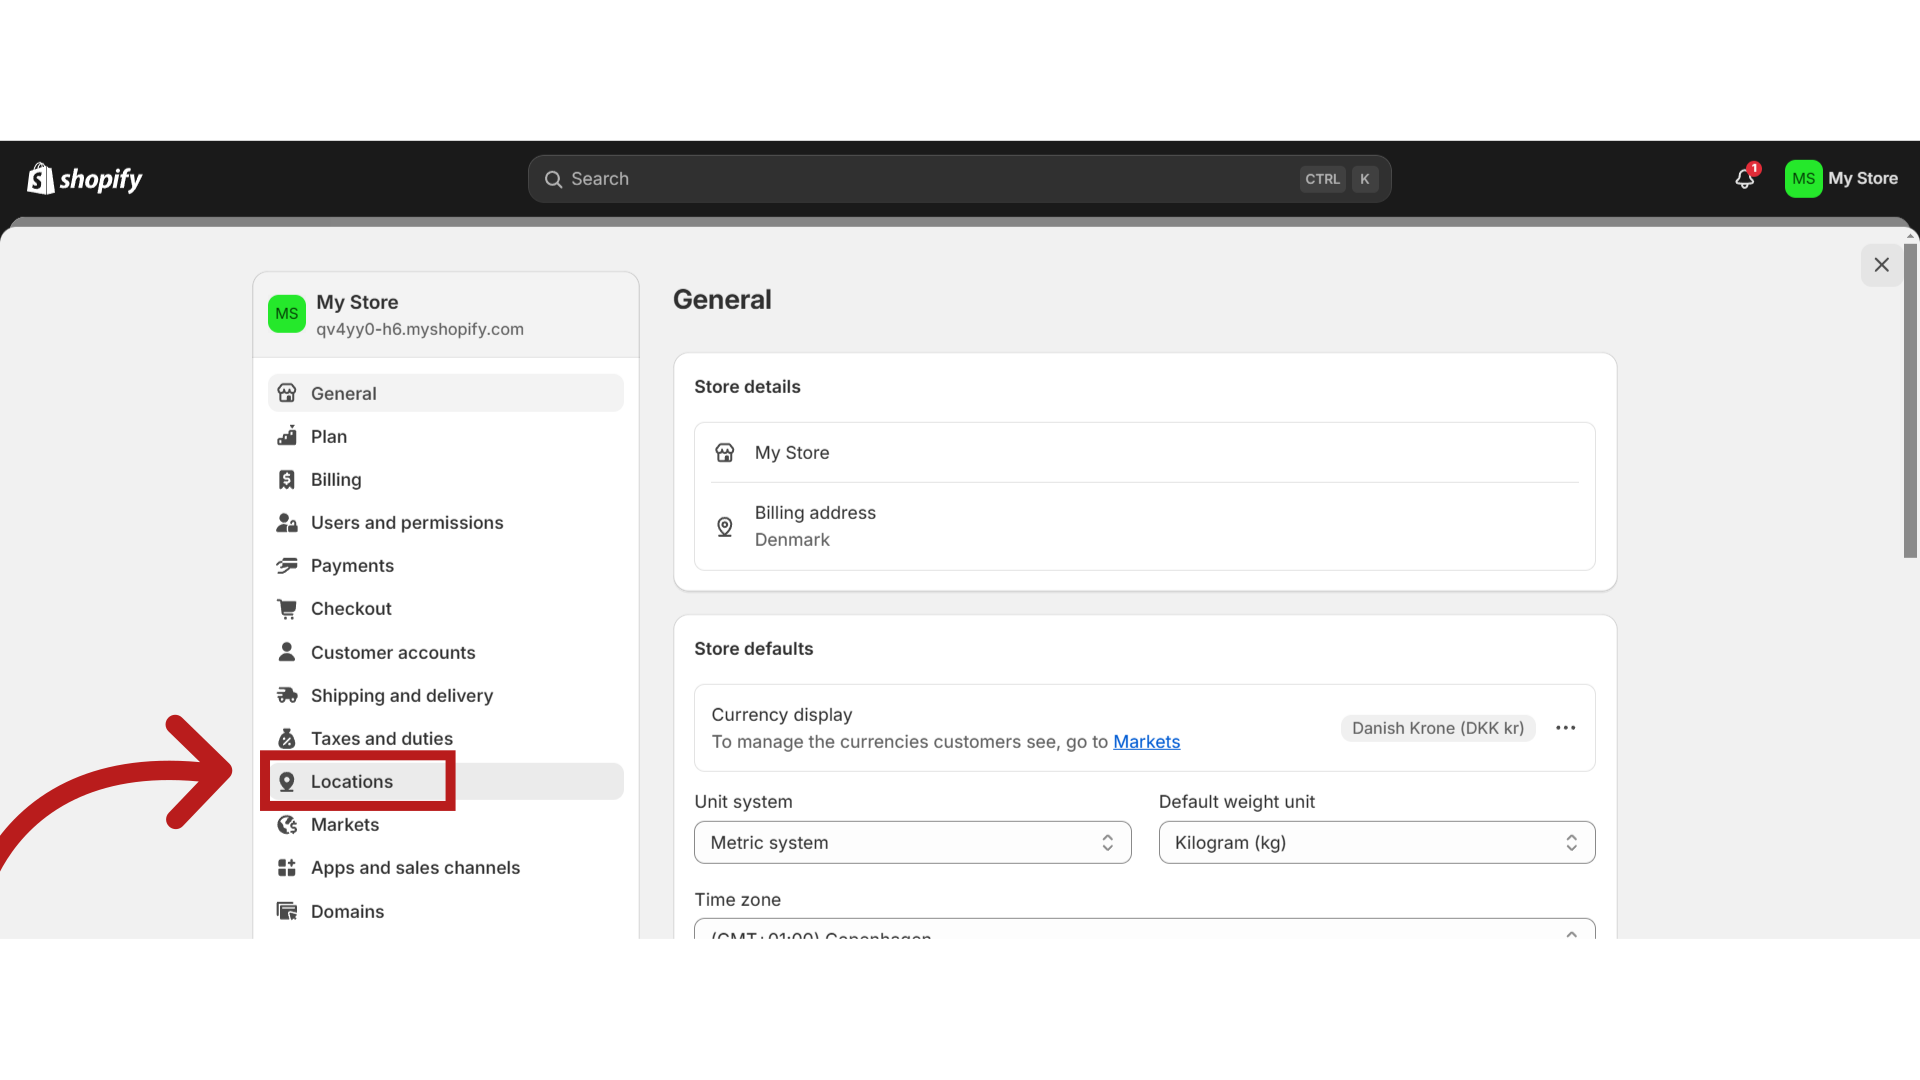
Task: Open Shipping and delivery settings
Action: 446,695
